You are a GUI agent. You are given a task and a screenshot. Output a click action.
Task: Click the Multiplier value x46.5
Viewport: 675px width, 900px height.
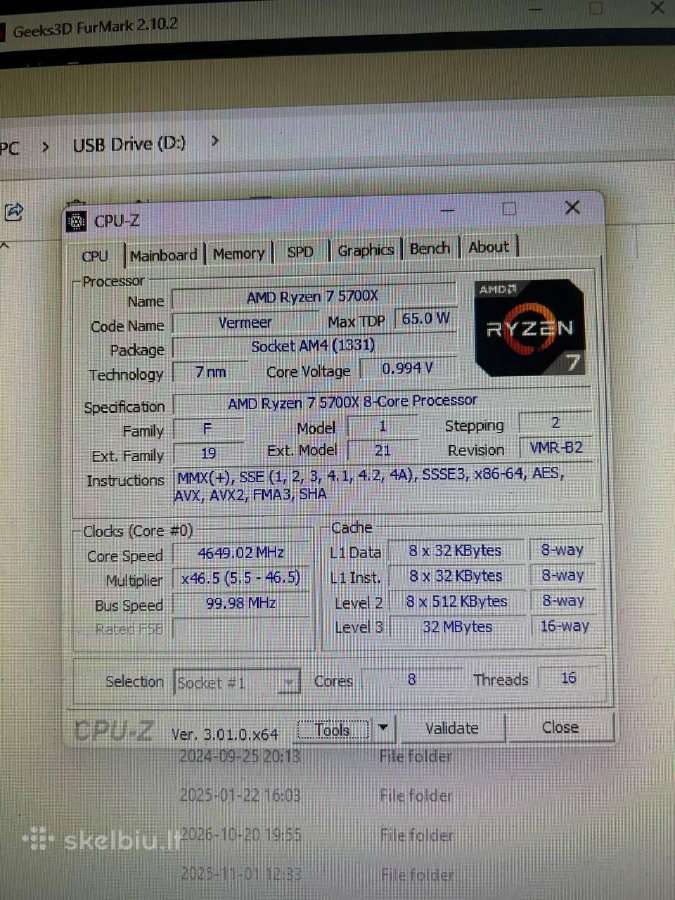pos(241,578)
